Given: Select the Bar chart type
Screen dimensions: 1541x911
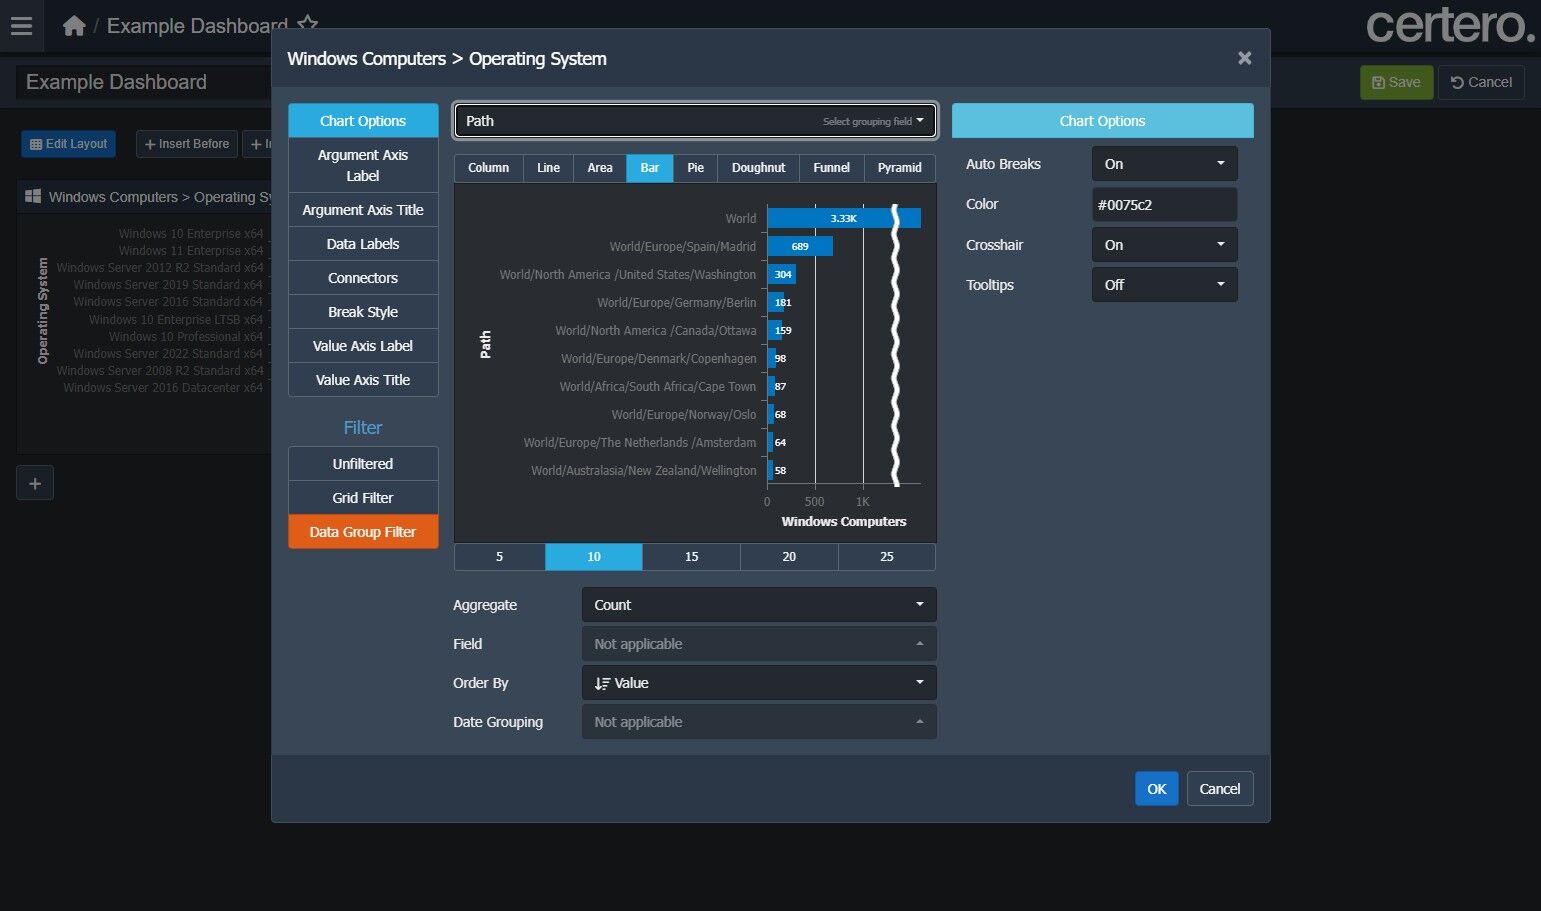Looking at the screenshot, I should [x=650, y=168].
